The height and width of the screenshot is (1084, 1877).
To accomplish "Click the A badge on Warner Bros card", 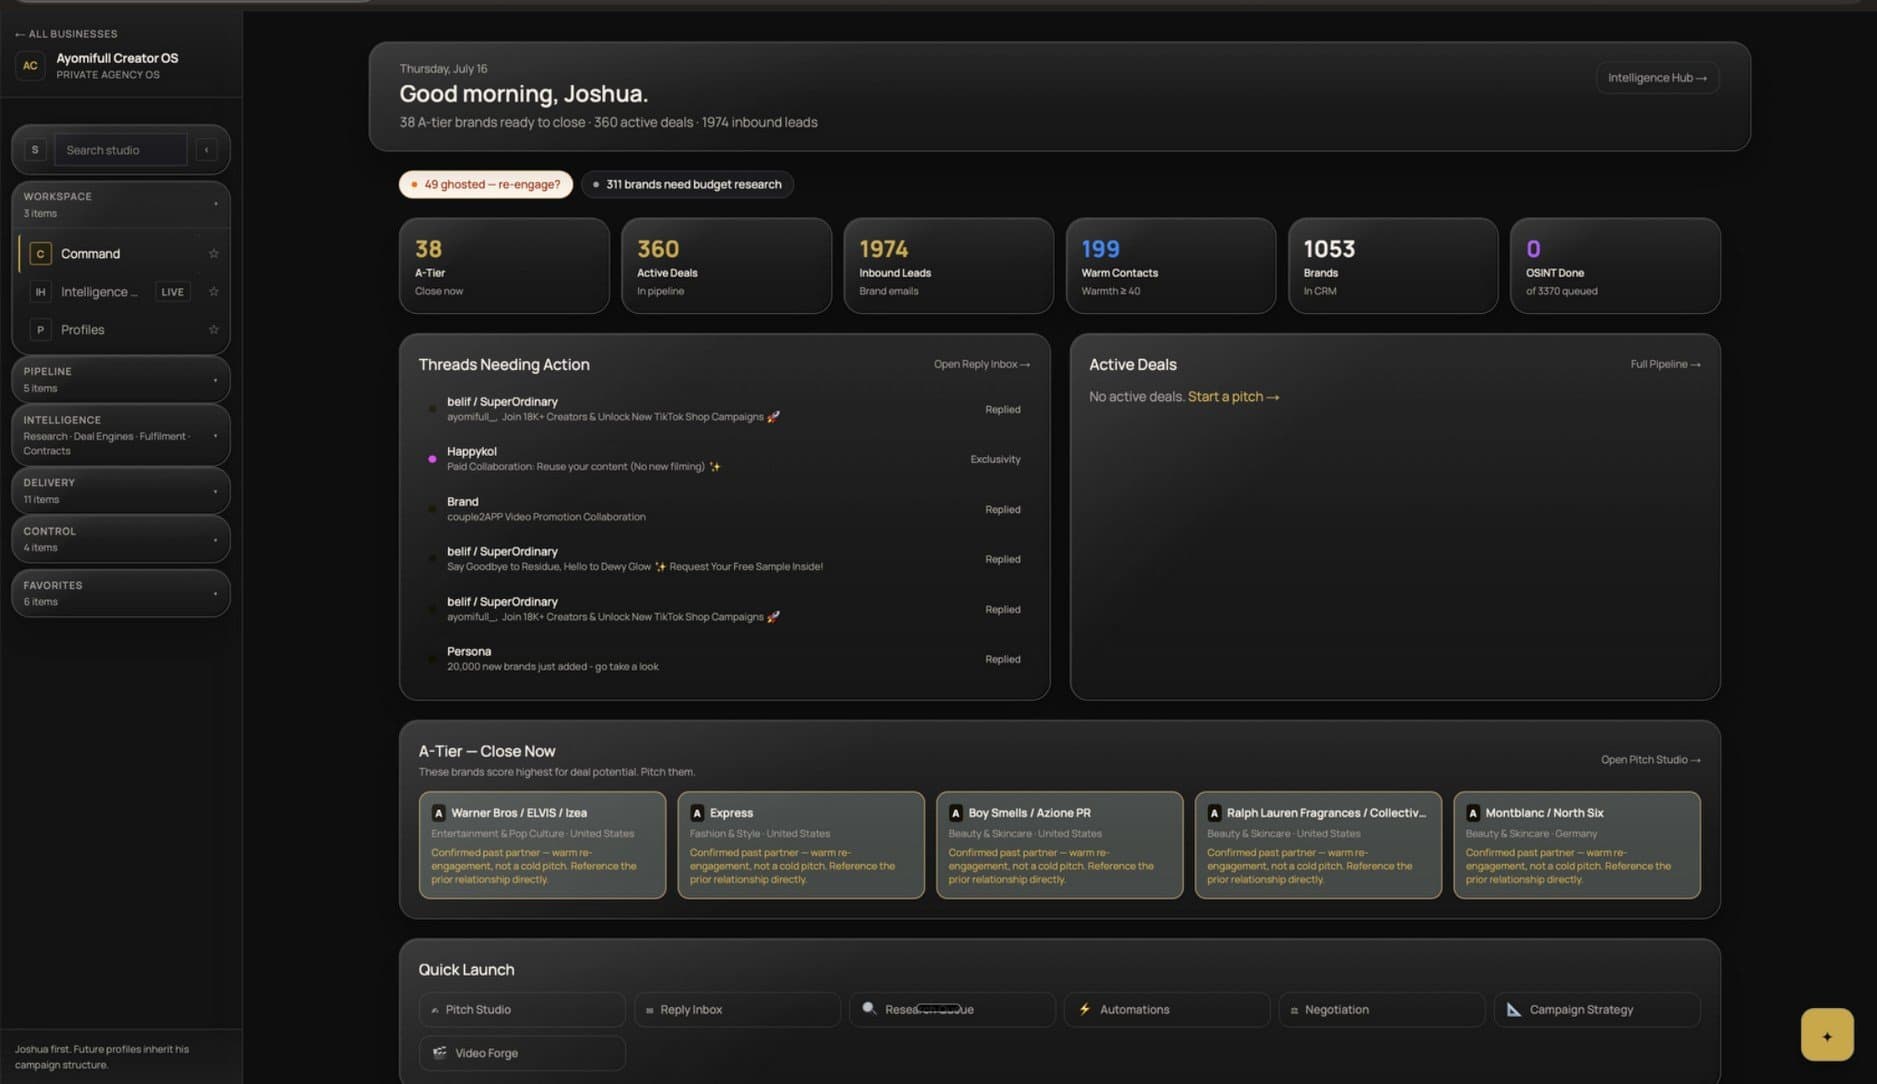I will (x=438, y=813).
